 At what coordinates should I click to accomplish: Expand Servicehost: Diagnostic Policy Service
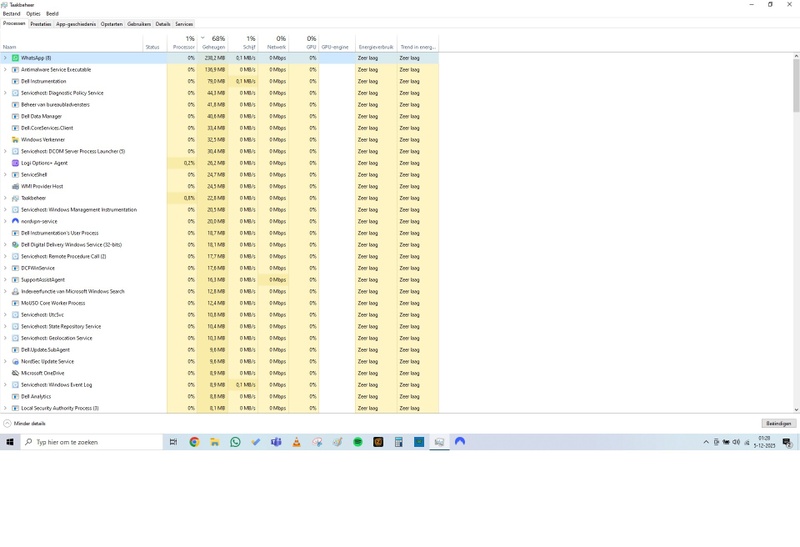tap(5, 93)
